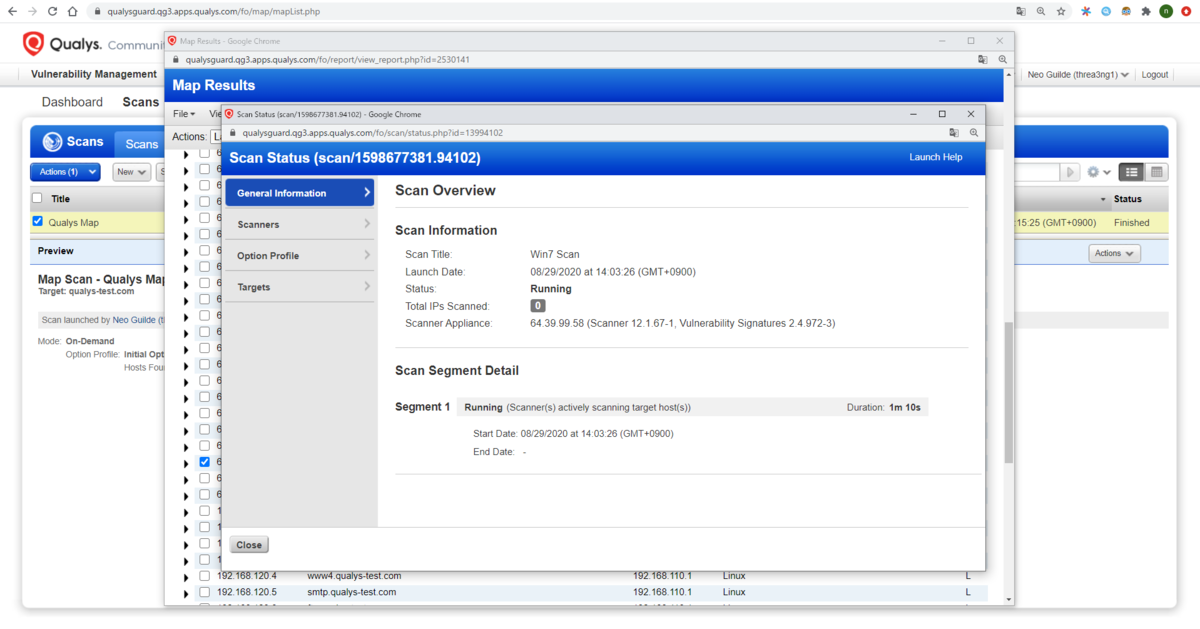Bookmark this page with star

click(x=1061, y=12)
